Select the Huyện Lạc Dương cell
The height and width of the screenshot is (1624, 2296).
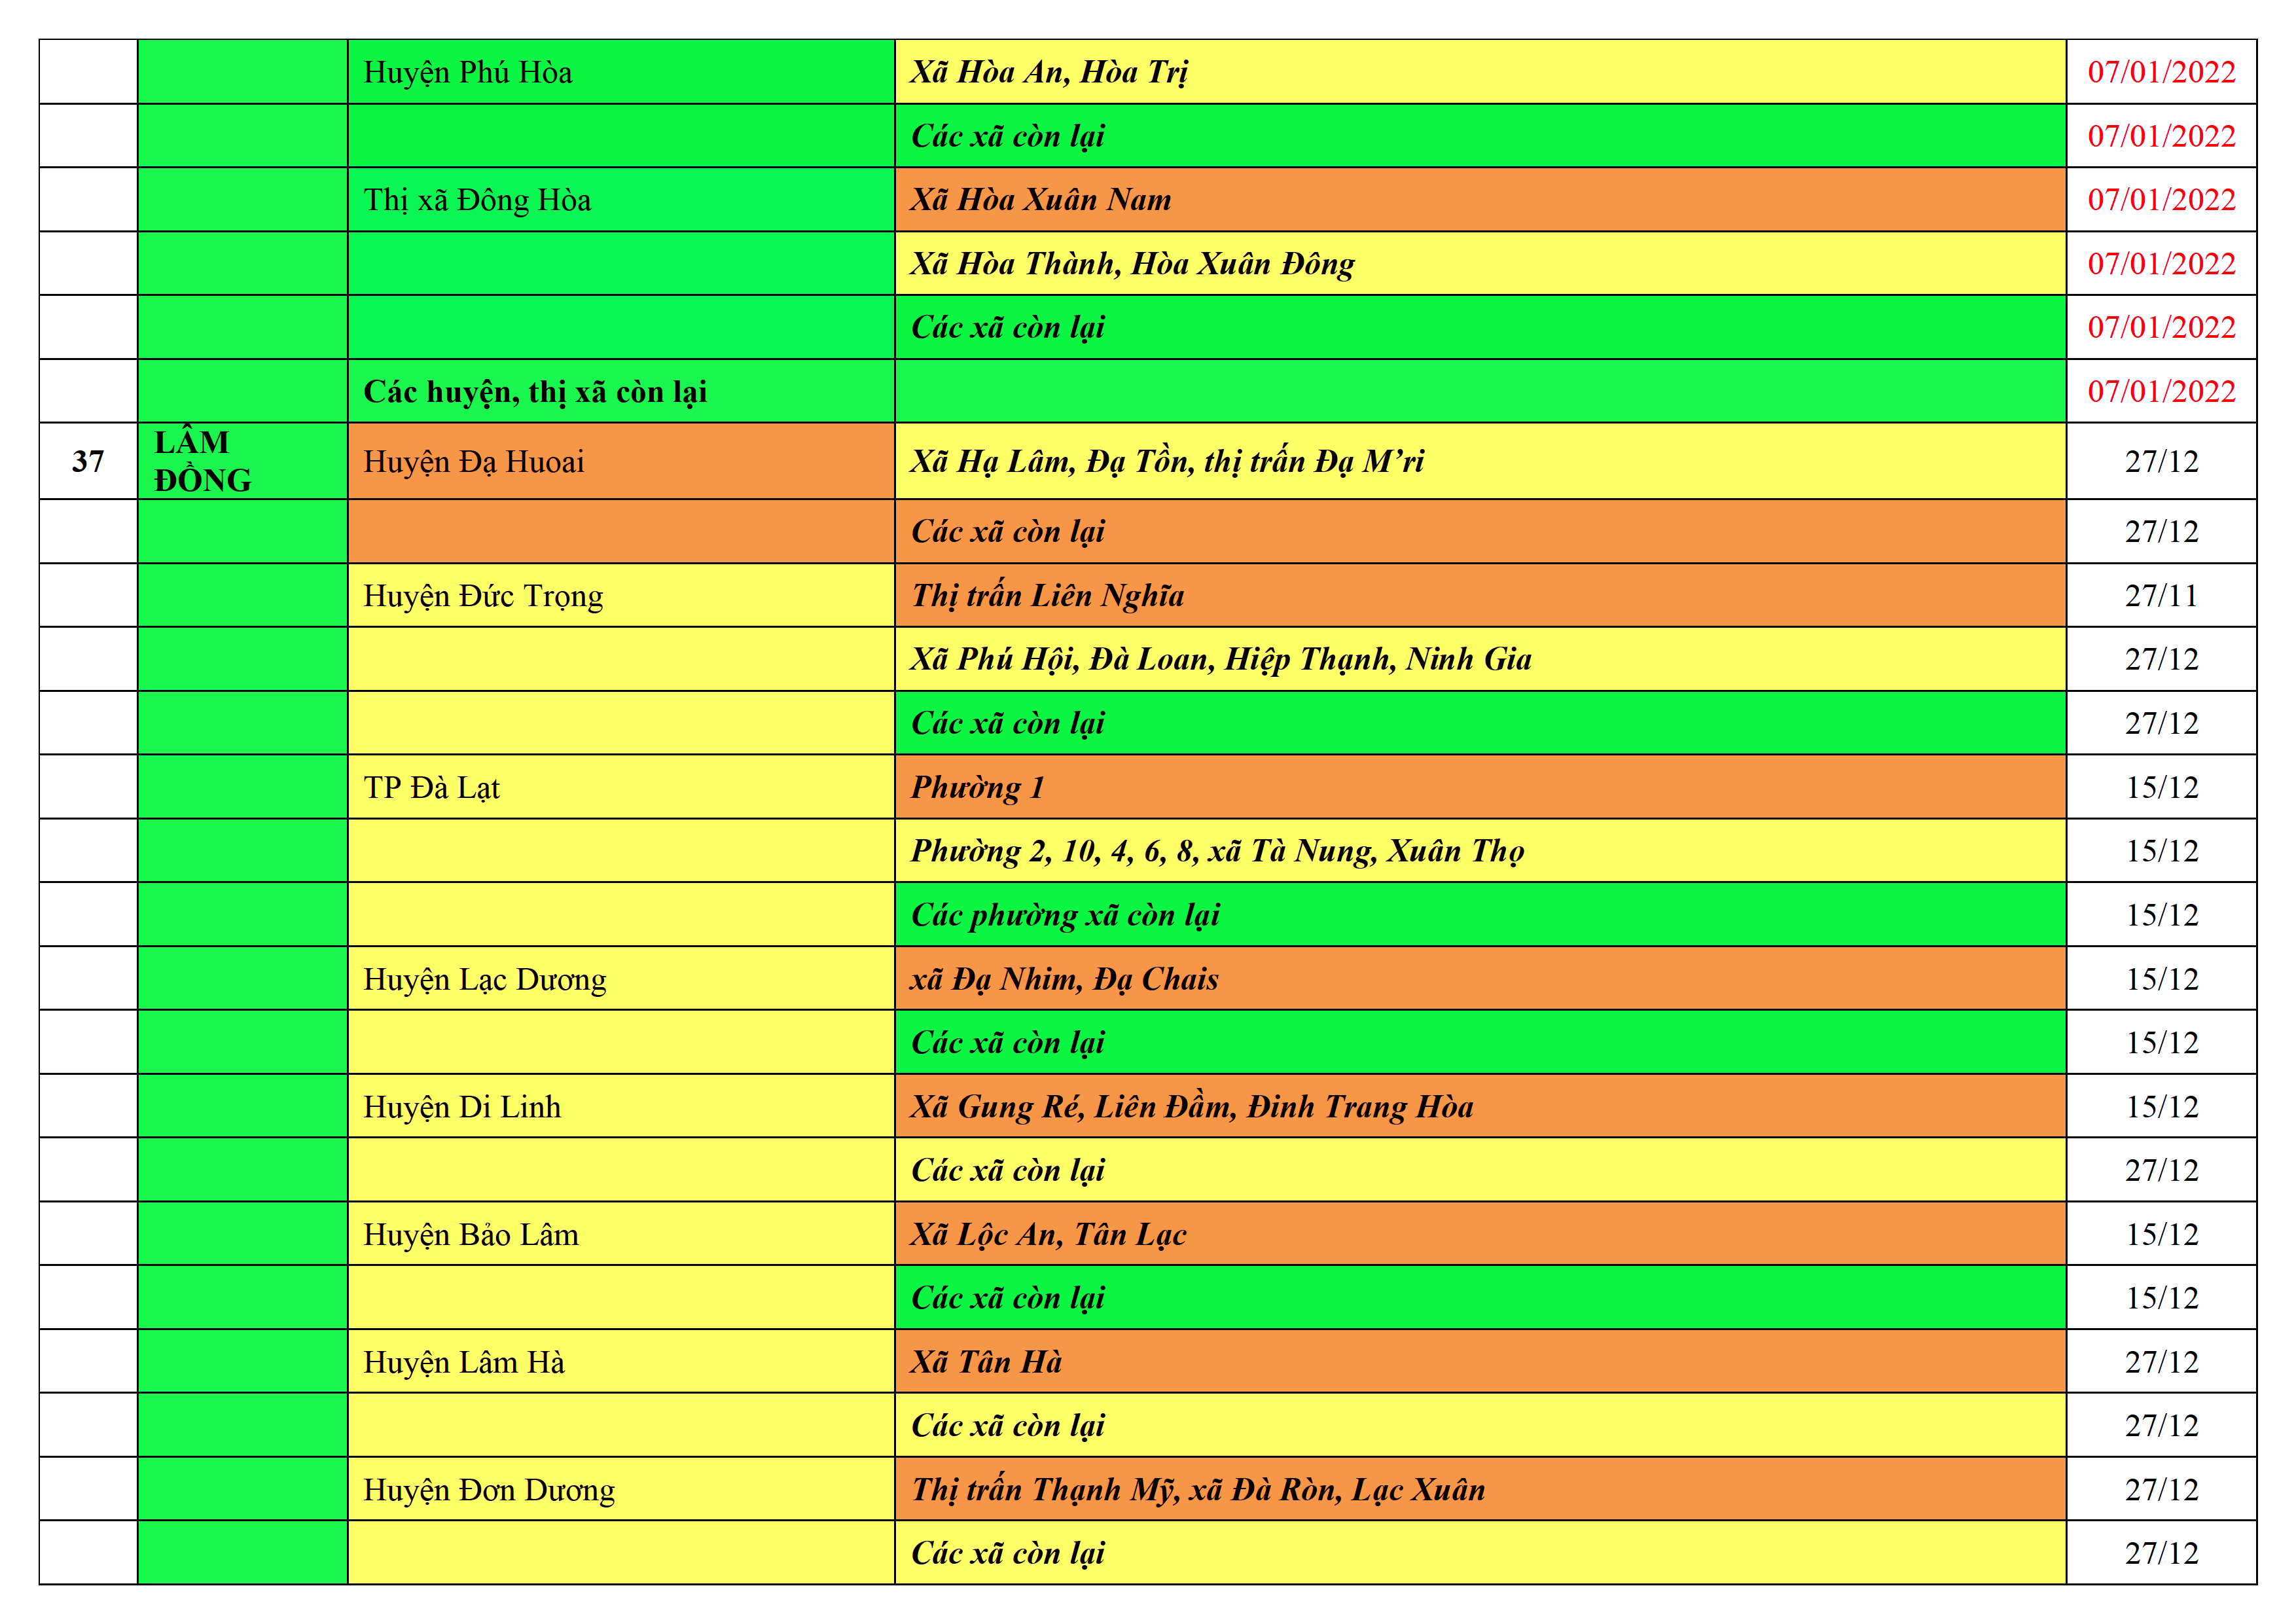click(x=620, y=979)
